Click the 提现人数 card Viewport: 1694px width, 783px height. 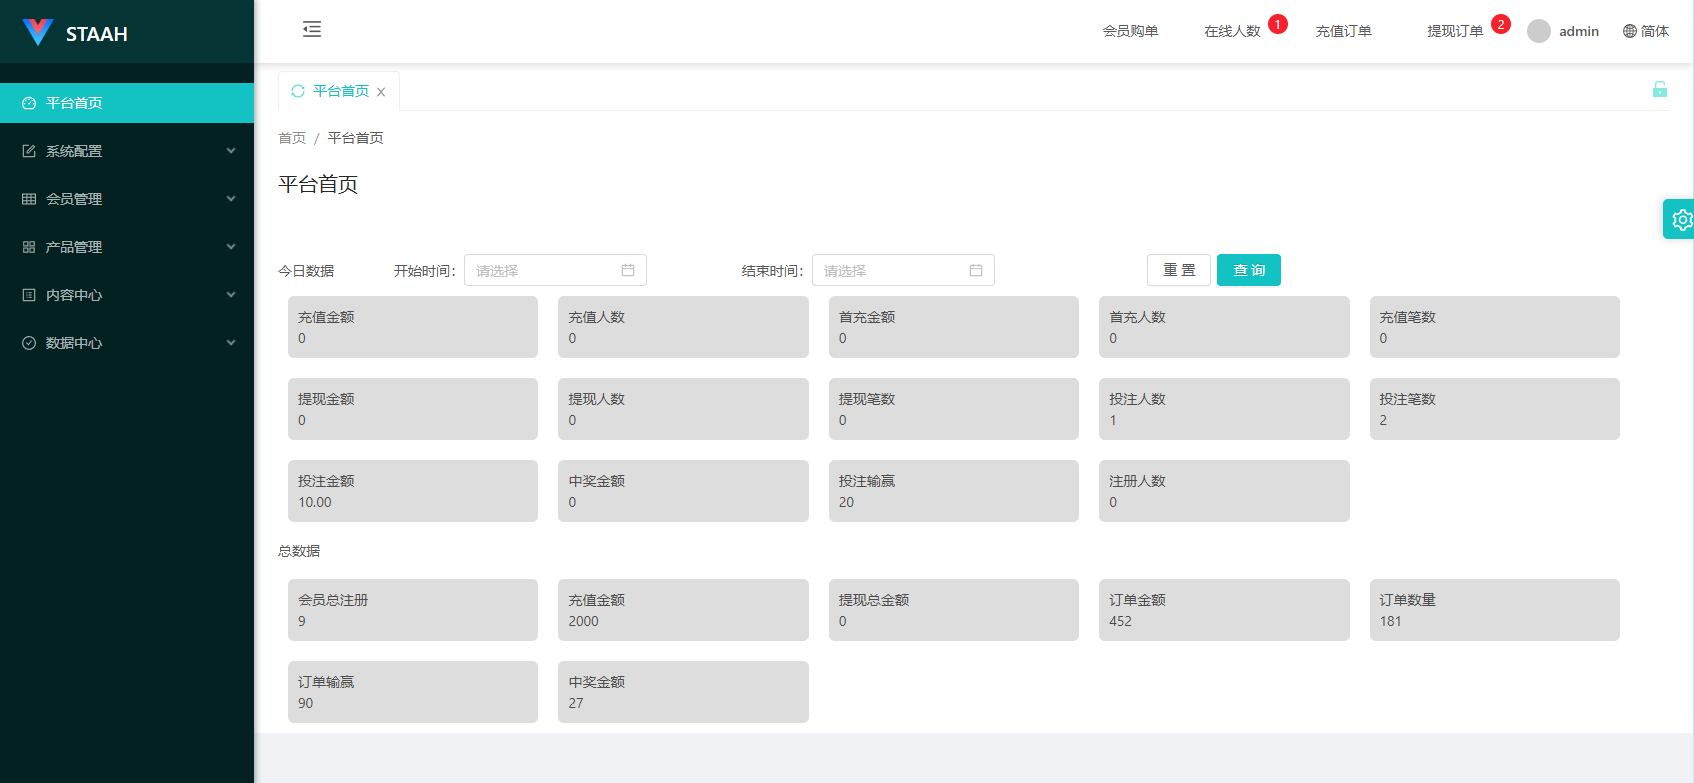pyautogui.click(x=683, y=409)
